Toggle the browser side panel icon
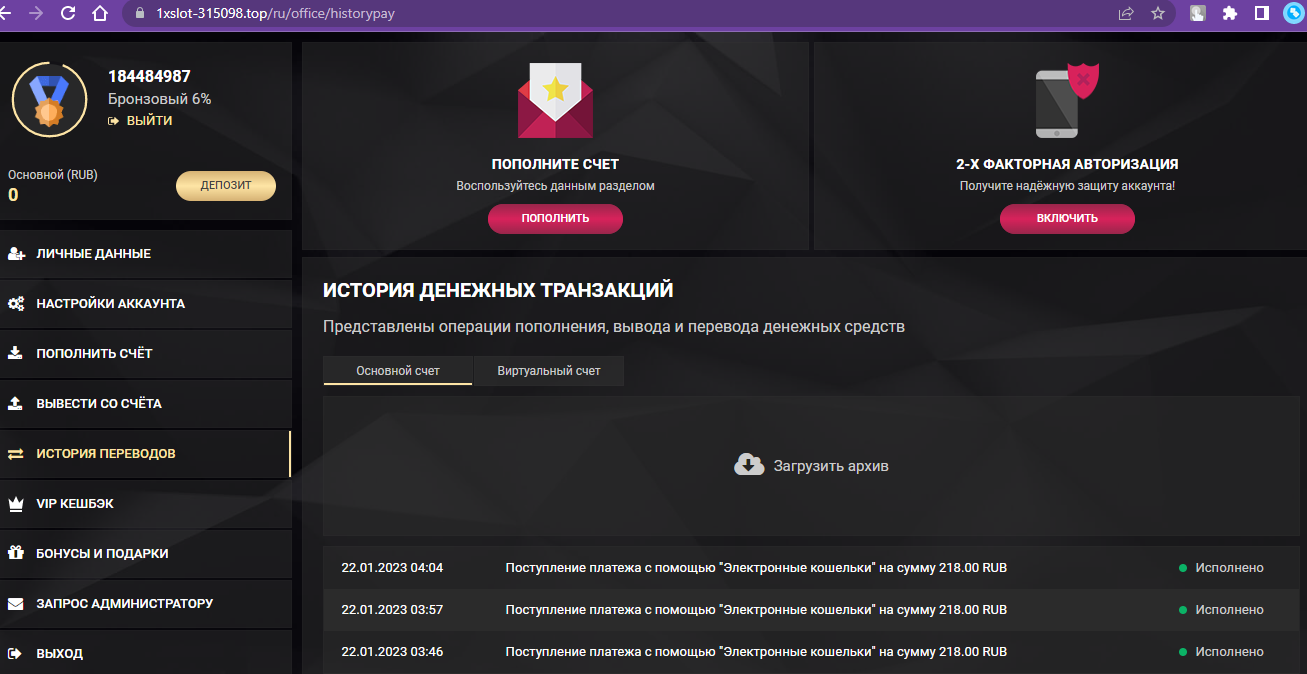1307x674 pixels. [x=1262, y=14]
